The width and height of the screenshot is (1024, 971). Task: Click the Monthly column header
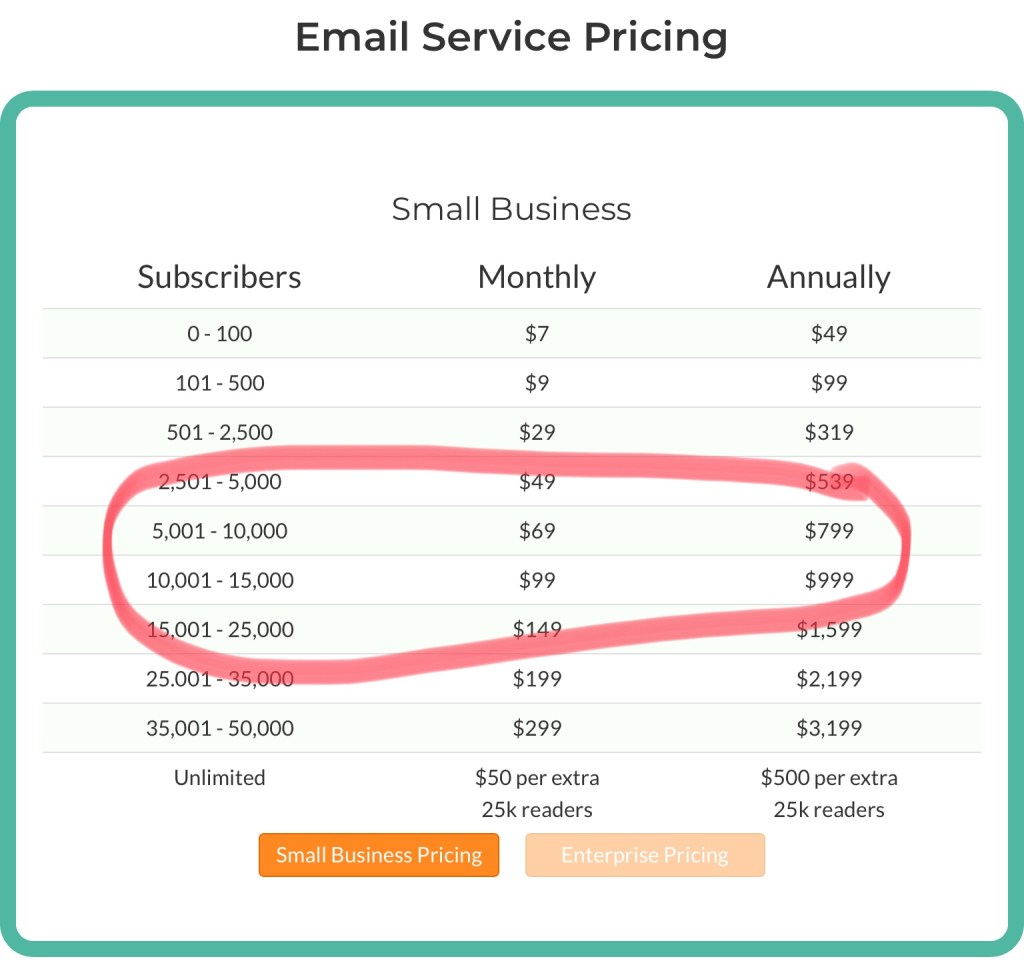coord(537,277)
